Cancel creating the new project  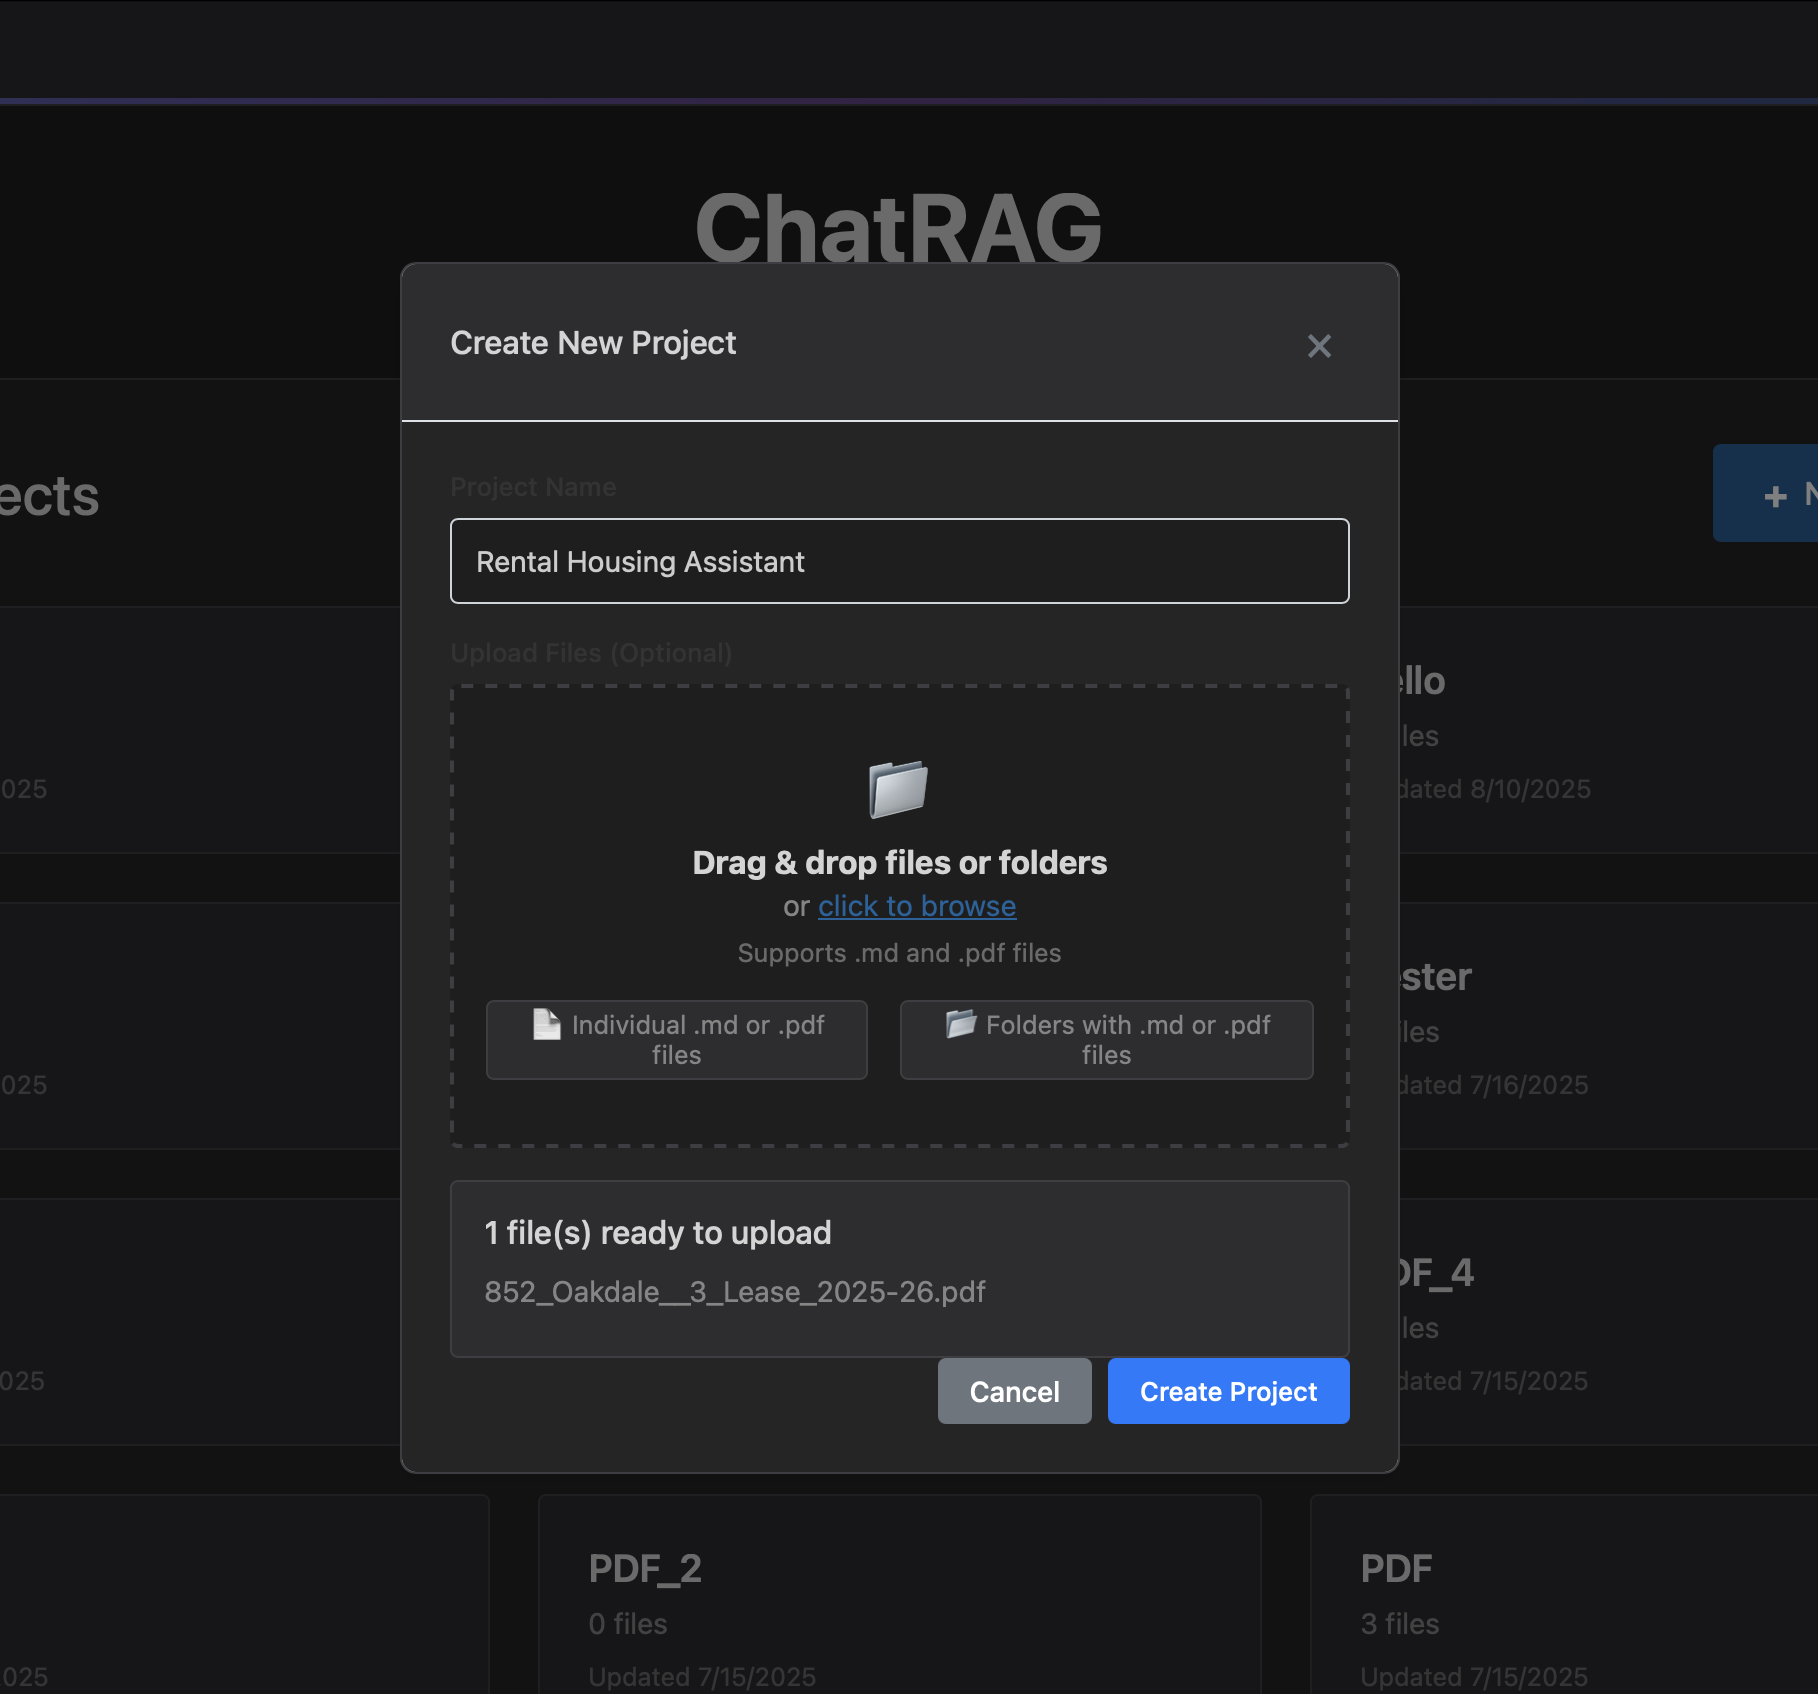1014,1391
